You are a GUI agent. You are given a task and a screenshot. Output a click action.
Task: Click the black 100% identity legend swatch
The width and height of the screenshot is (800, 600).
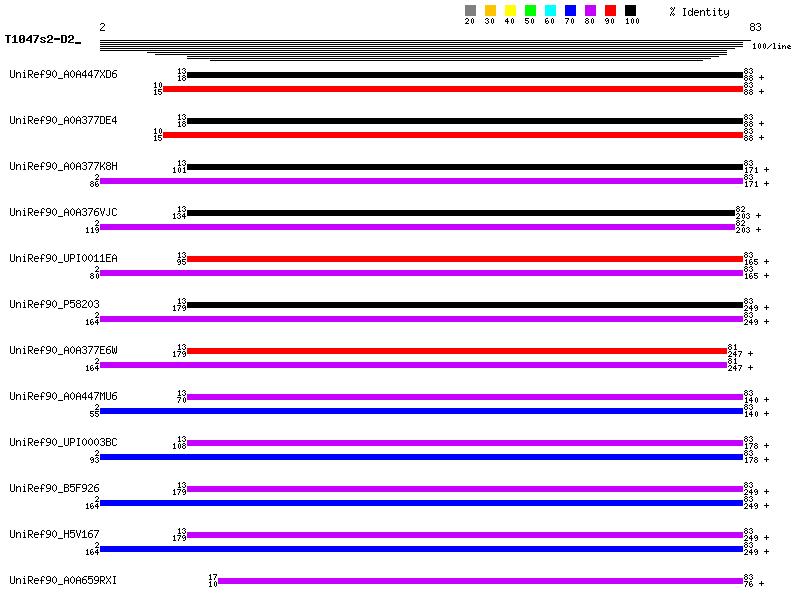[630, 11]
